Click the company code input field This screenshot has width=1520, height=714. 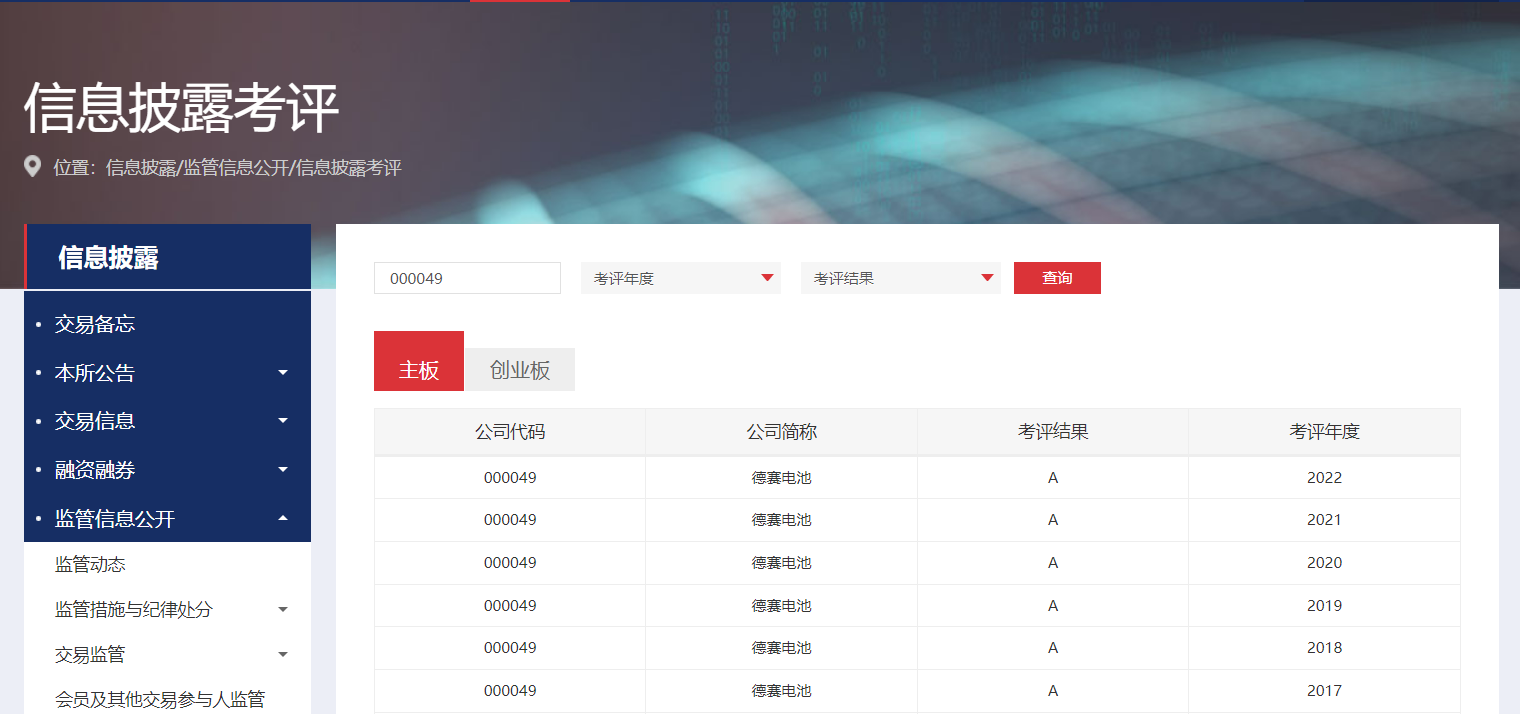point(467,278)
